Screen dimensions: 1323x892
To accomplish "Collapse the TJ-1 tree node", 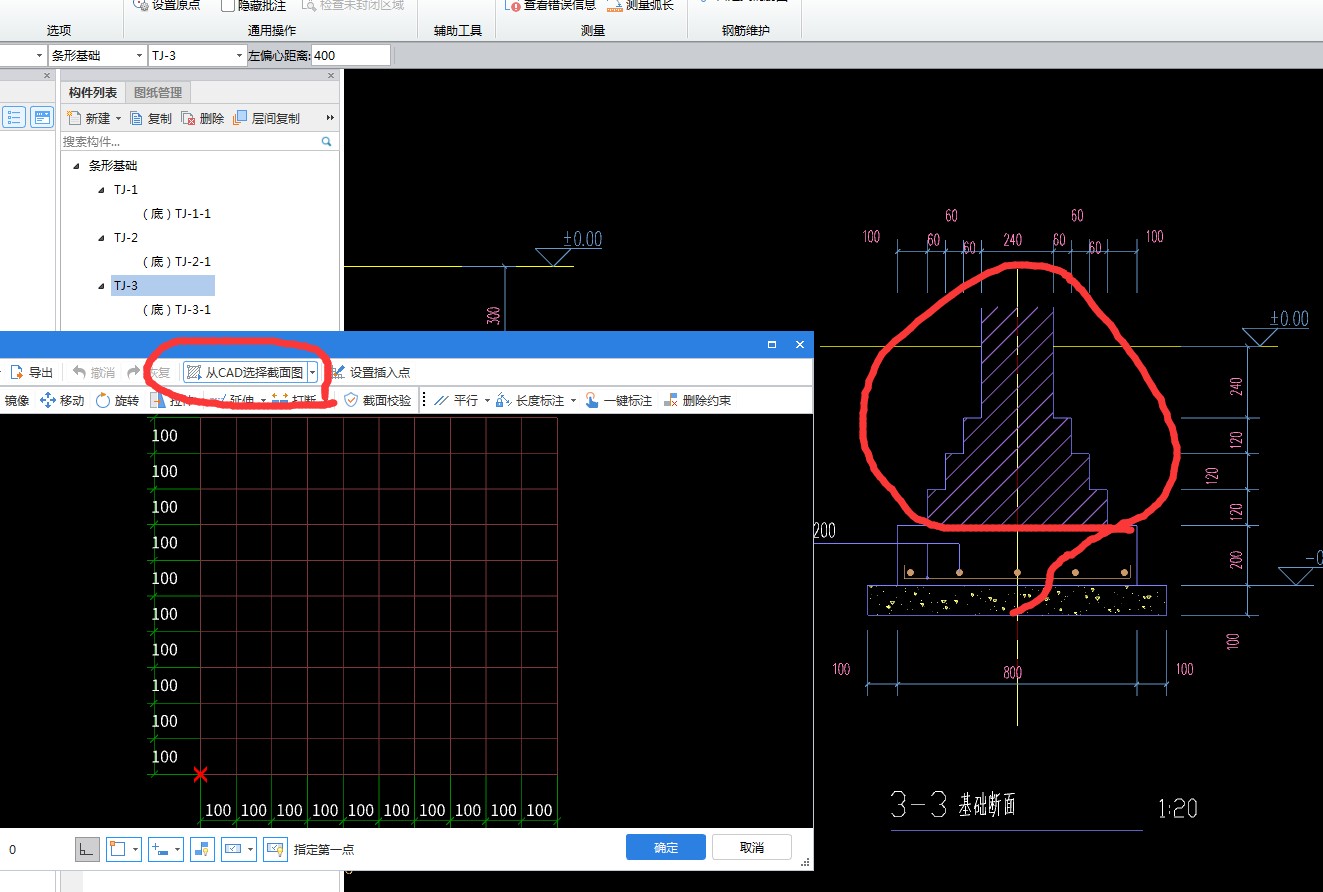I will coord(101,190).
